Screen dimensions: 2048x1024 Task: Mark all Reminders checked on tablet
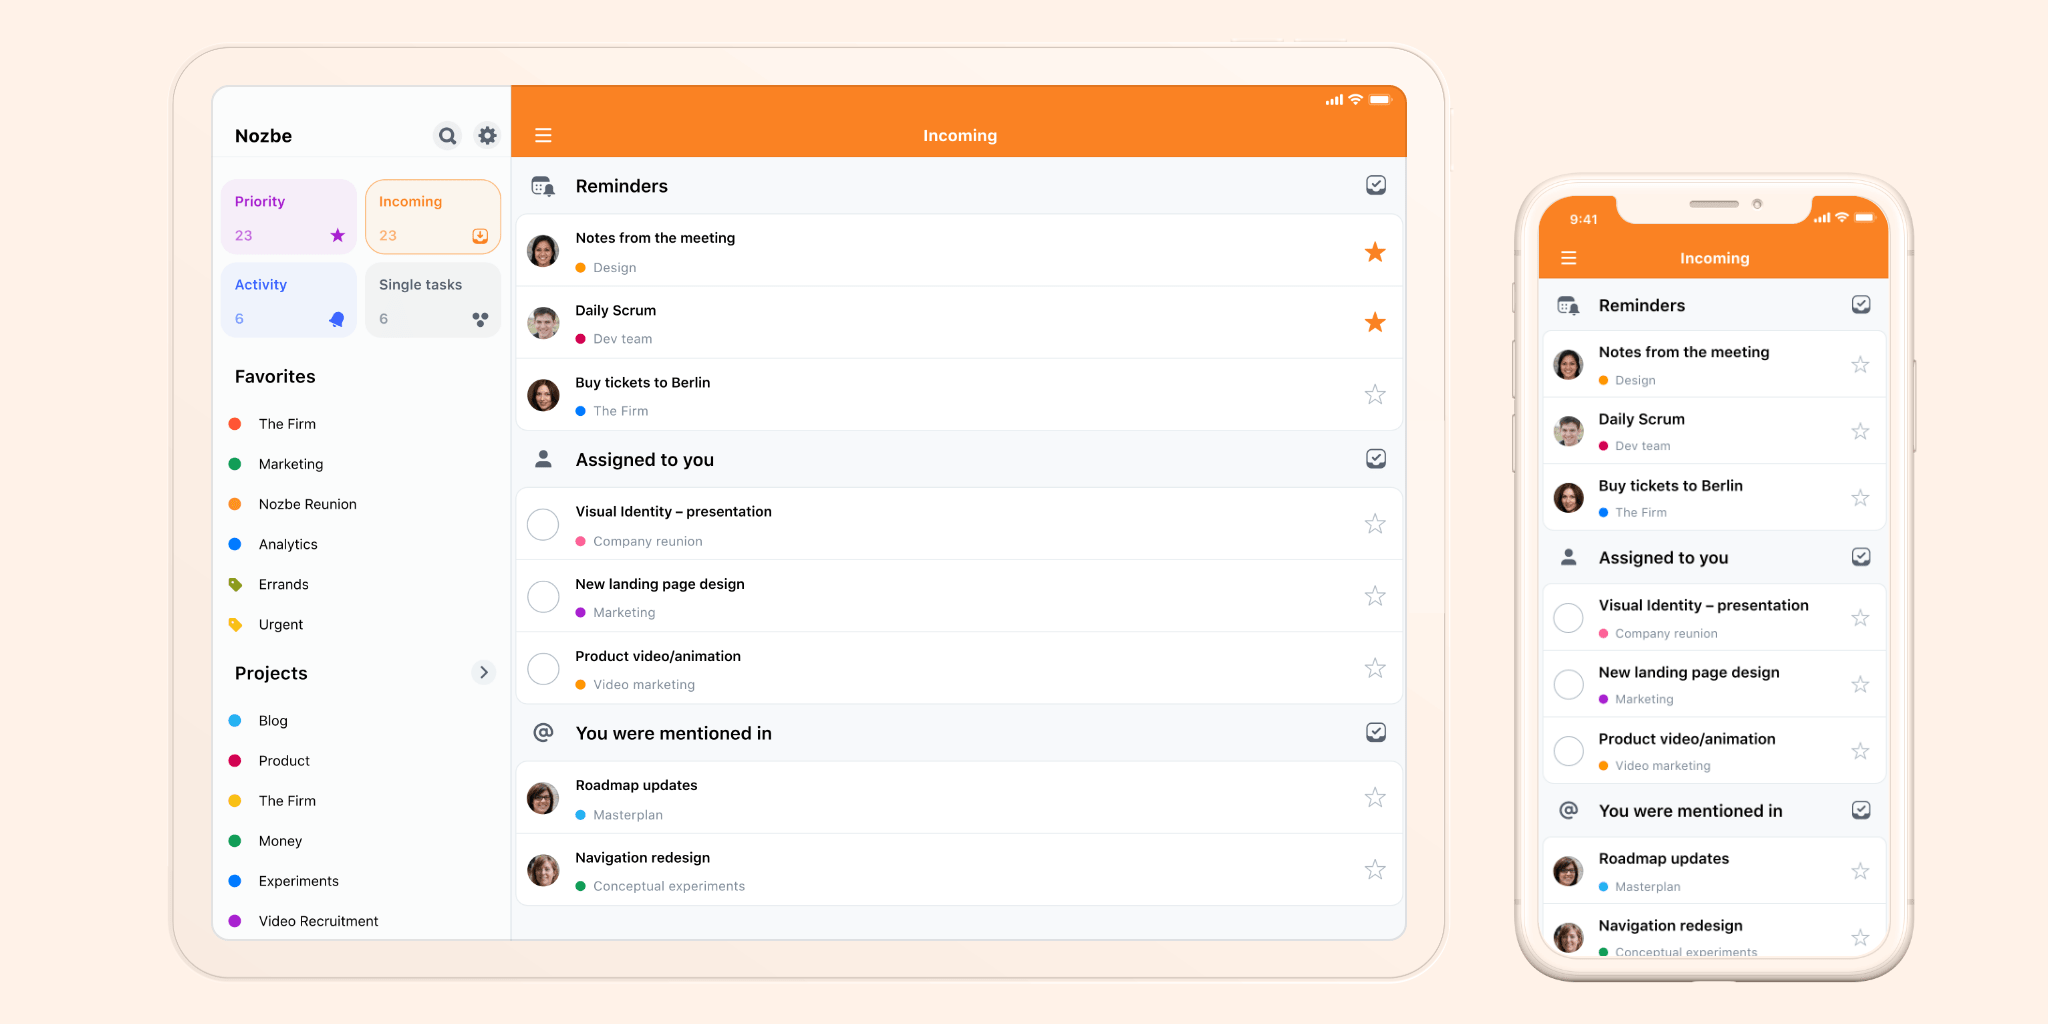click(1376, 185)
